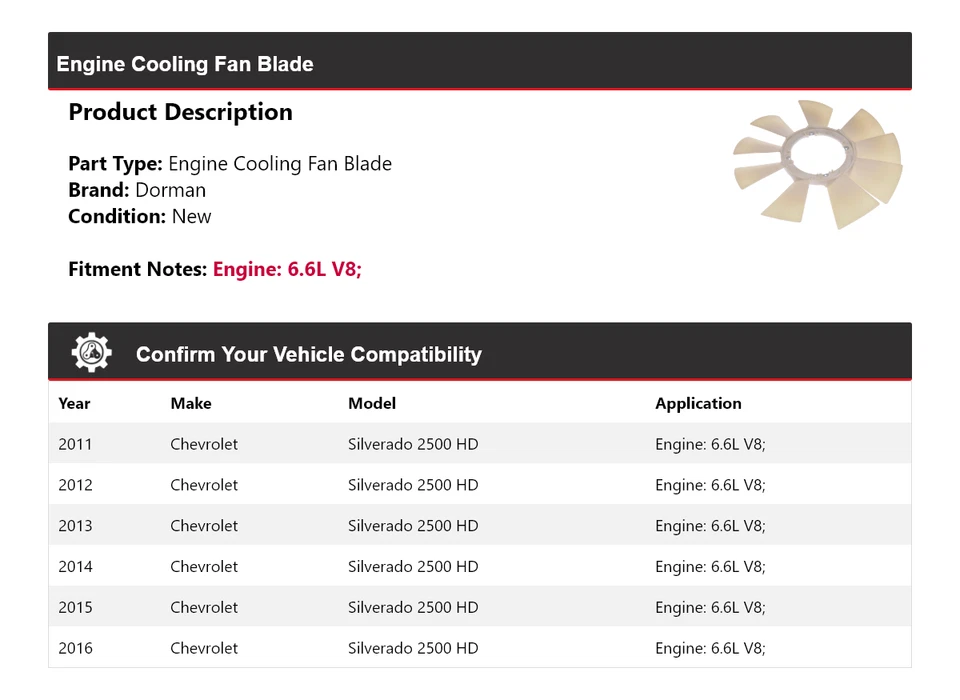This screenshot has width=960, height=700.
Task: Click the Year column header
Action: point(74,403)
